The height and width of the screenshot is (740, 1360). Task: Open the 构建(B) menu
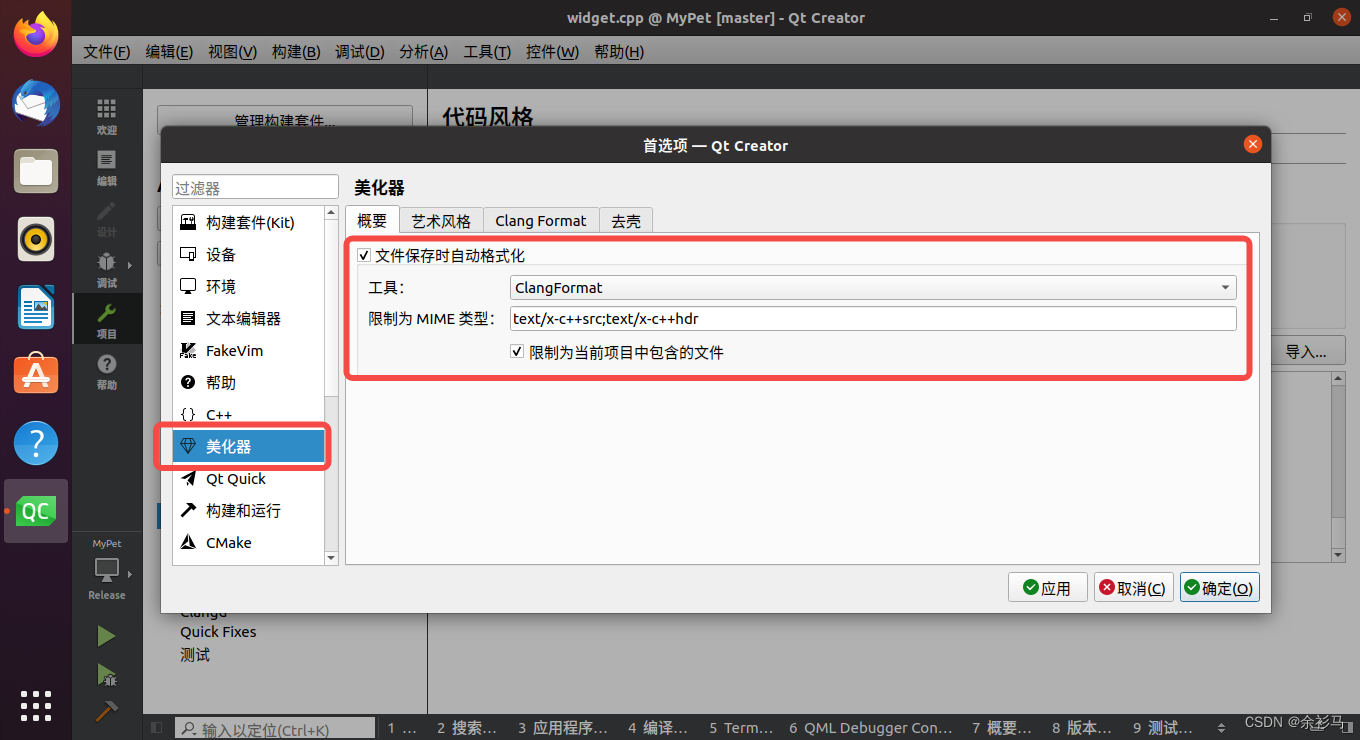coord(296,52)
